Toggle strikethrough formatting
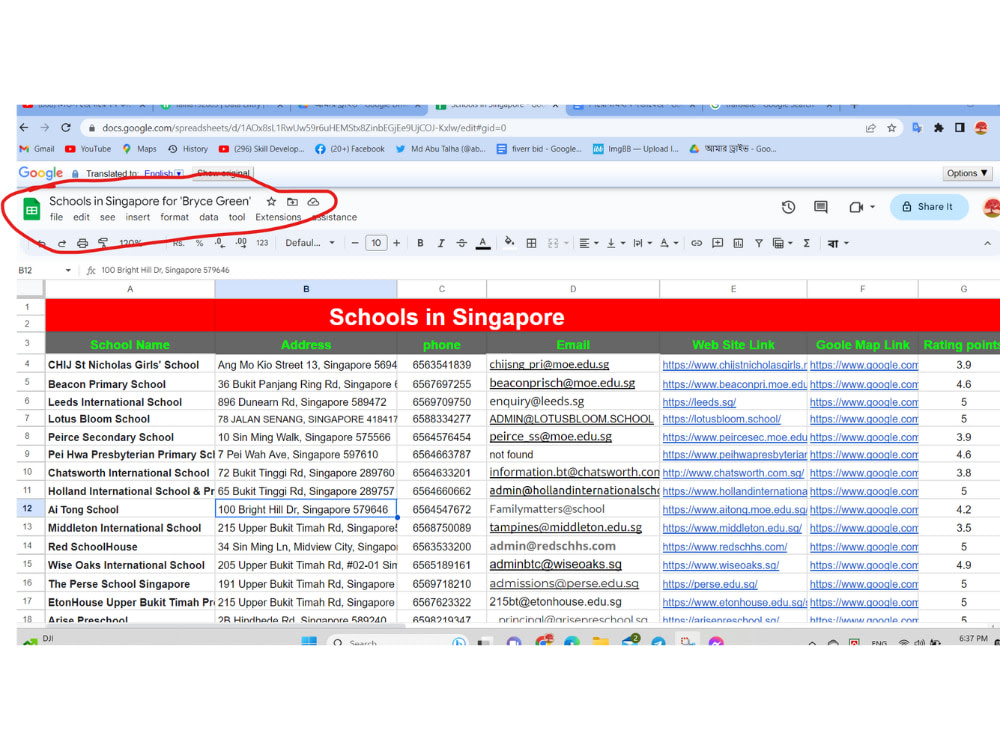The image size is (1000, 750). tap(462, 243)
